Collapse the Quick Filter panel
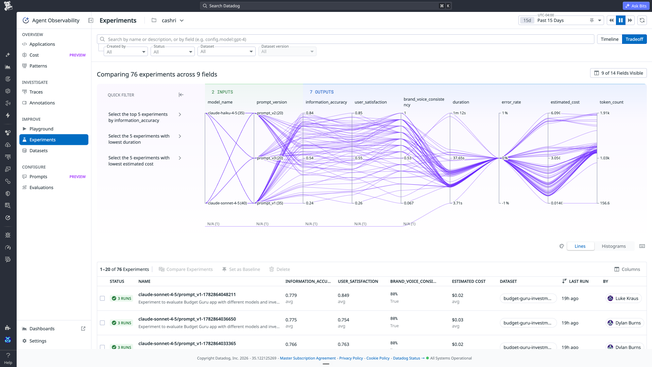The image size is (652, 367). [x=181, y=95]
